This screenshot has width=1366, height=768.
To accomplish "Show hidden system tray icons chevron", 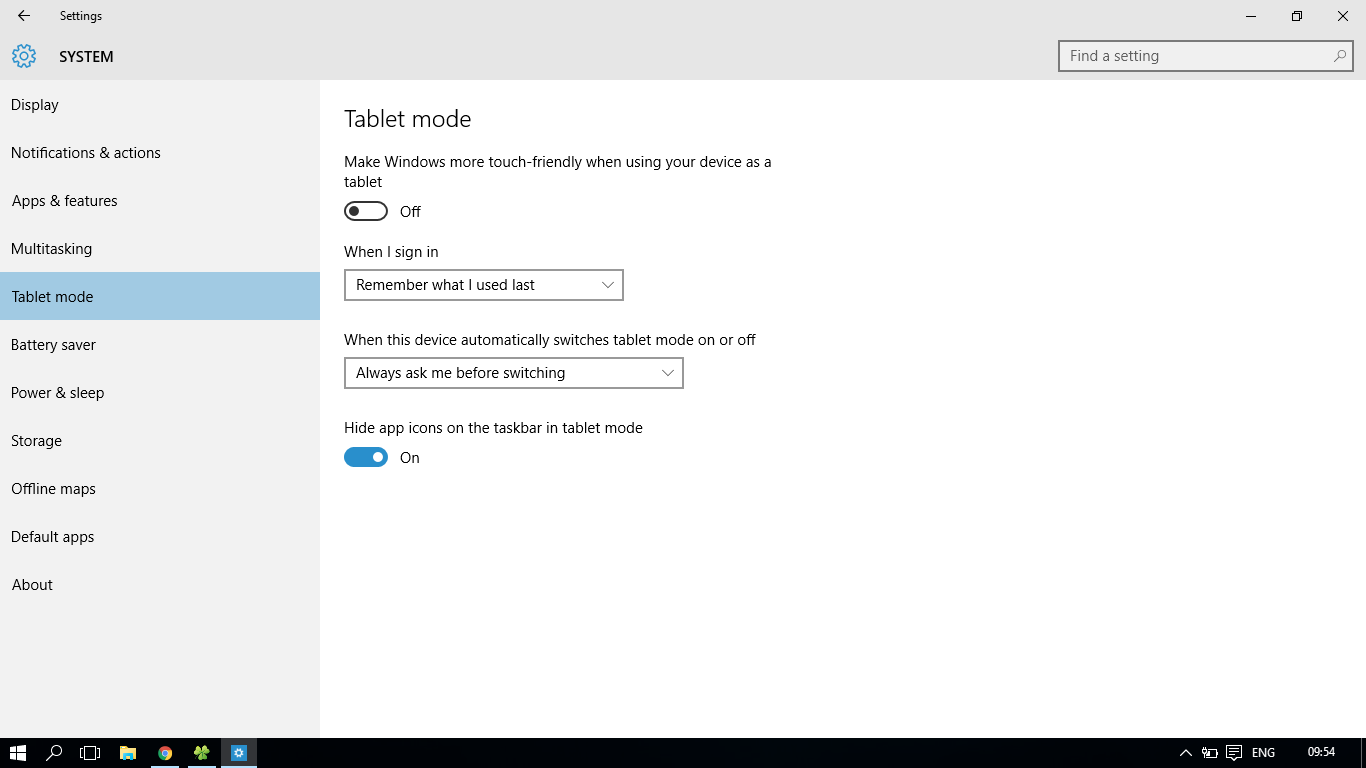I will tap(1185, 753).
